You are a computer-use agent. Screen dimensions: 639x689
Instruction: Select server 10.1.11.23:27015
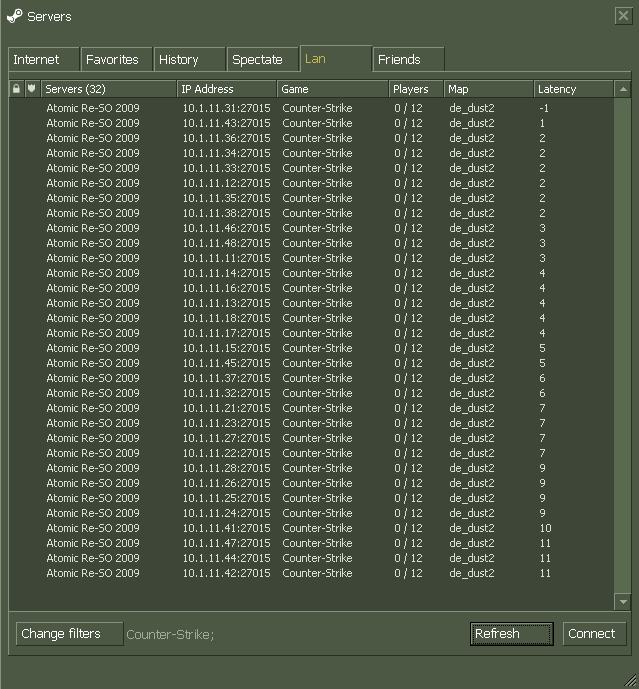pyautogui.click(x=311, y=423)
